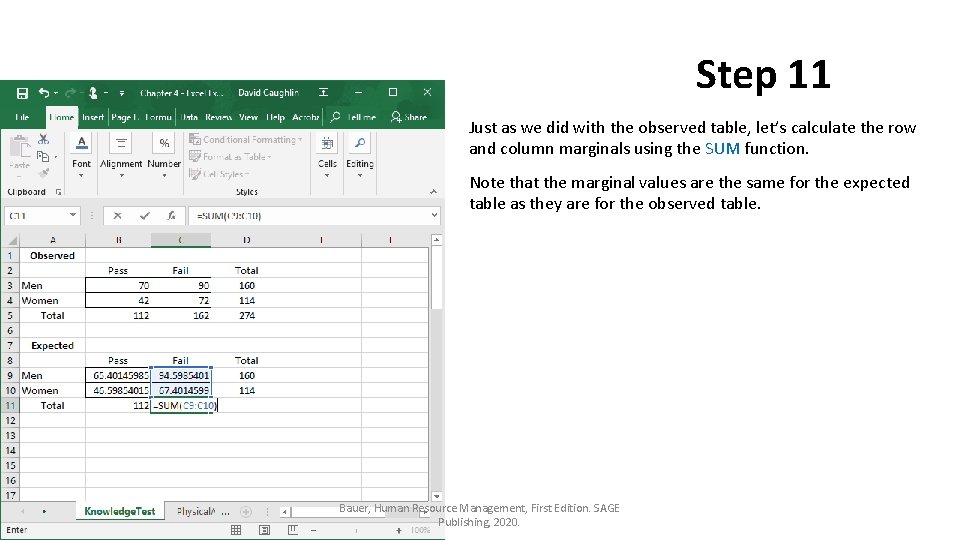Screen dimensions: 960x540
Task: Click the vertical scrollbar up arrow
Action: click(437, 239)
